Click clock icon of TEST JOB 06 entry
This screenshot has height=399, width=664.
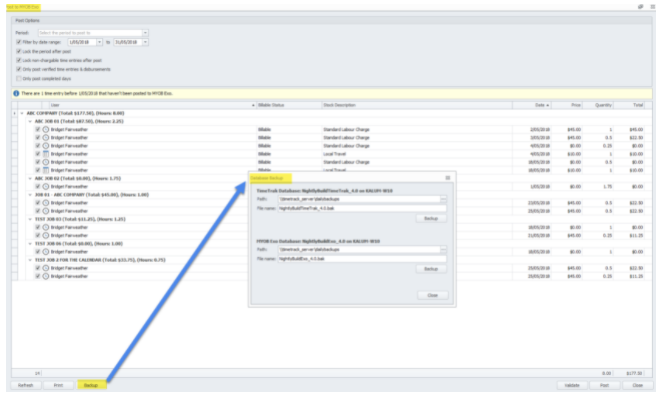(x=46, y=252)
